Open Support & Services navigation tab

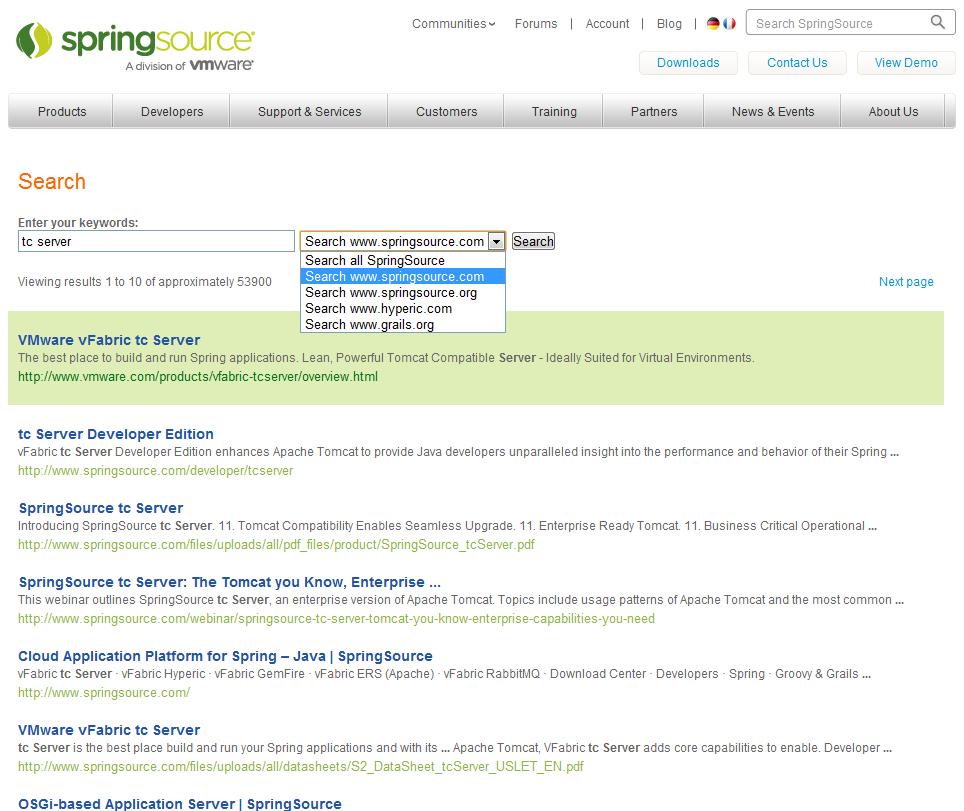click(309, 111)
